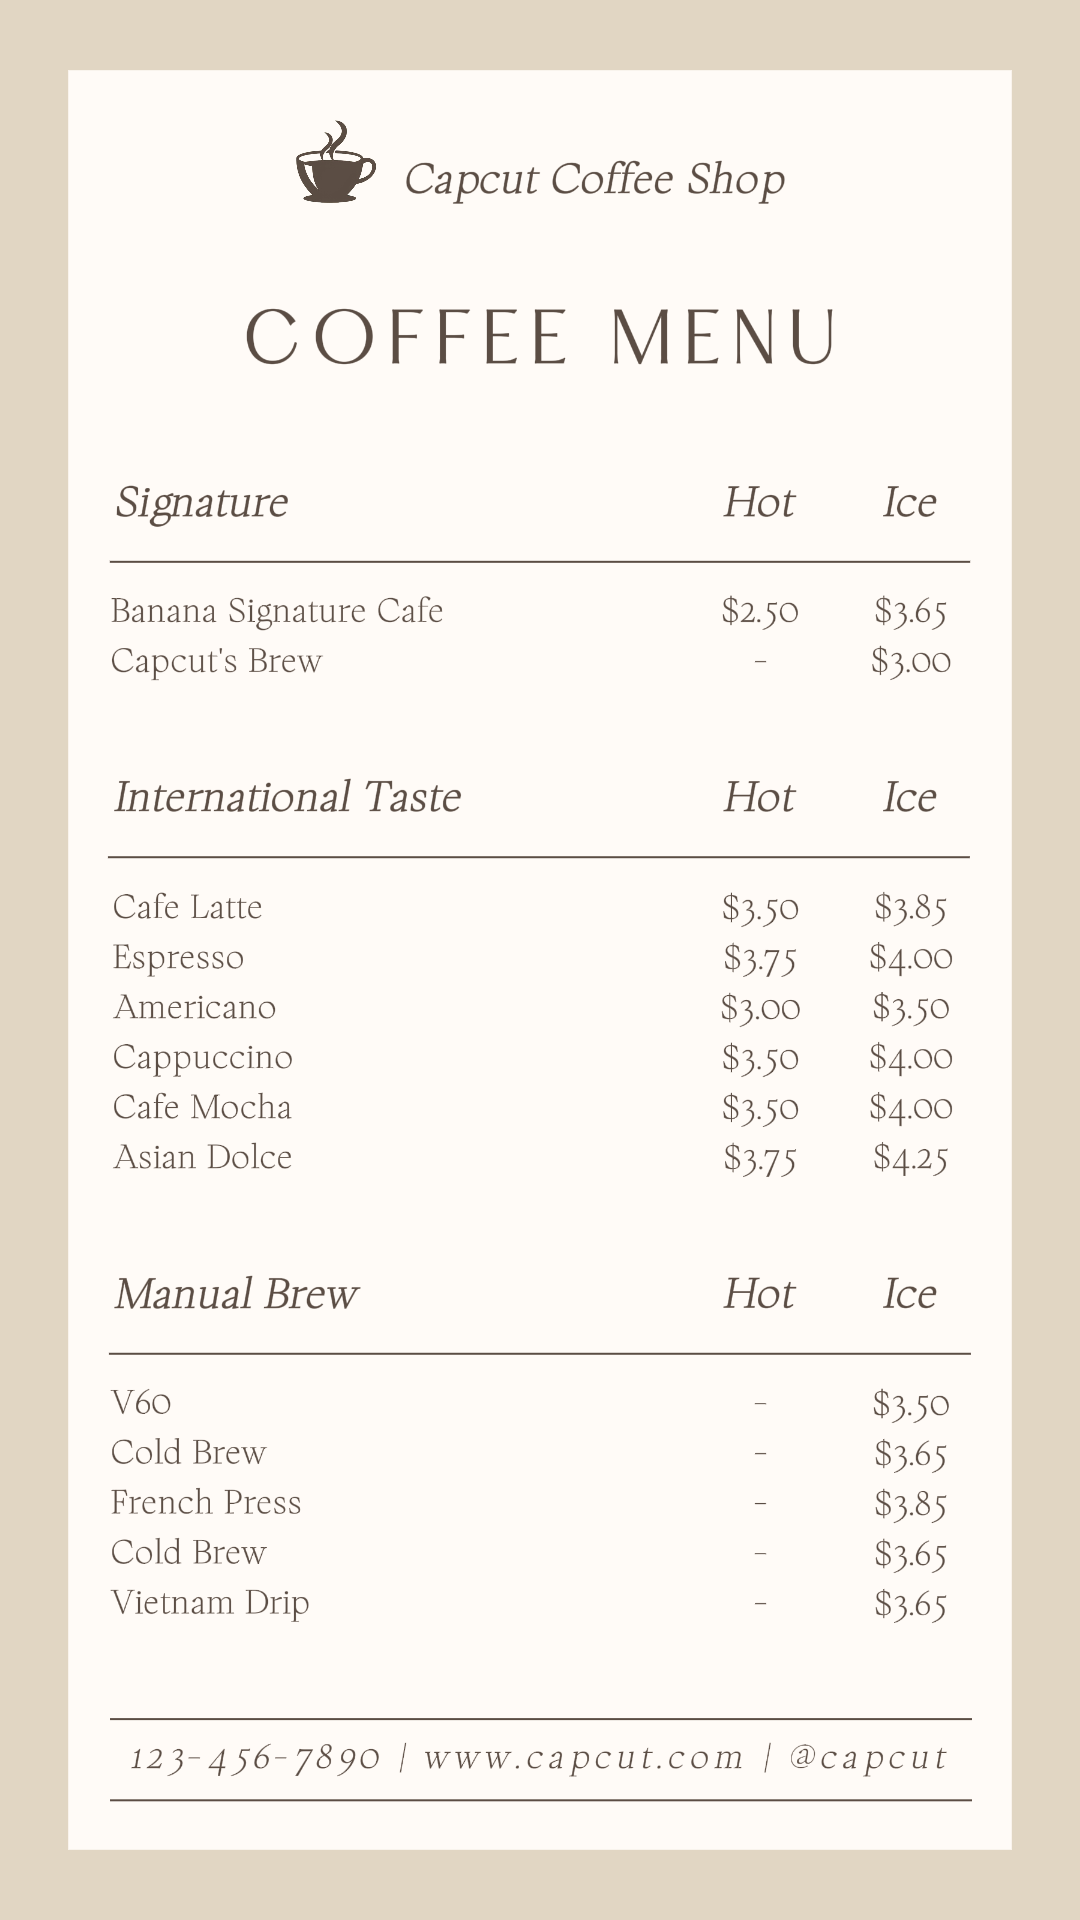Click the steaming coffee cup logo
This screenshot has width=1080, height=1920.
tap(335, 165)
